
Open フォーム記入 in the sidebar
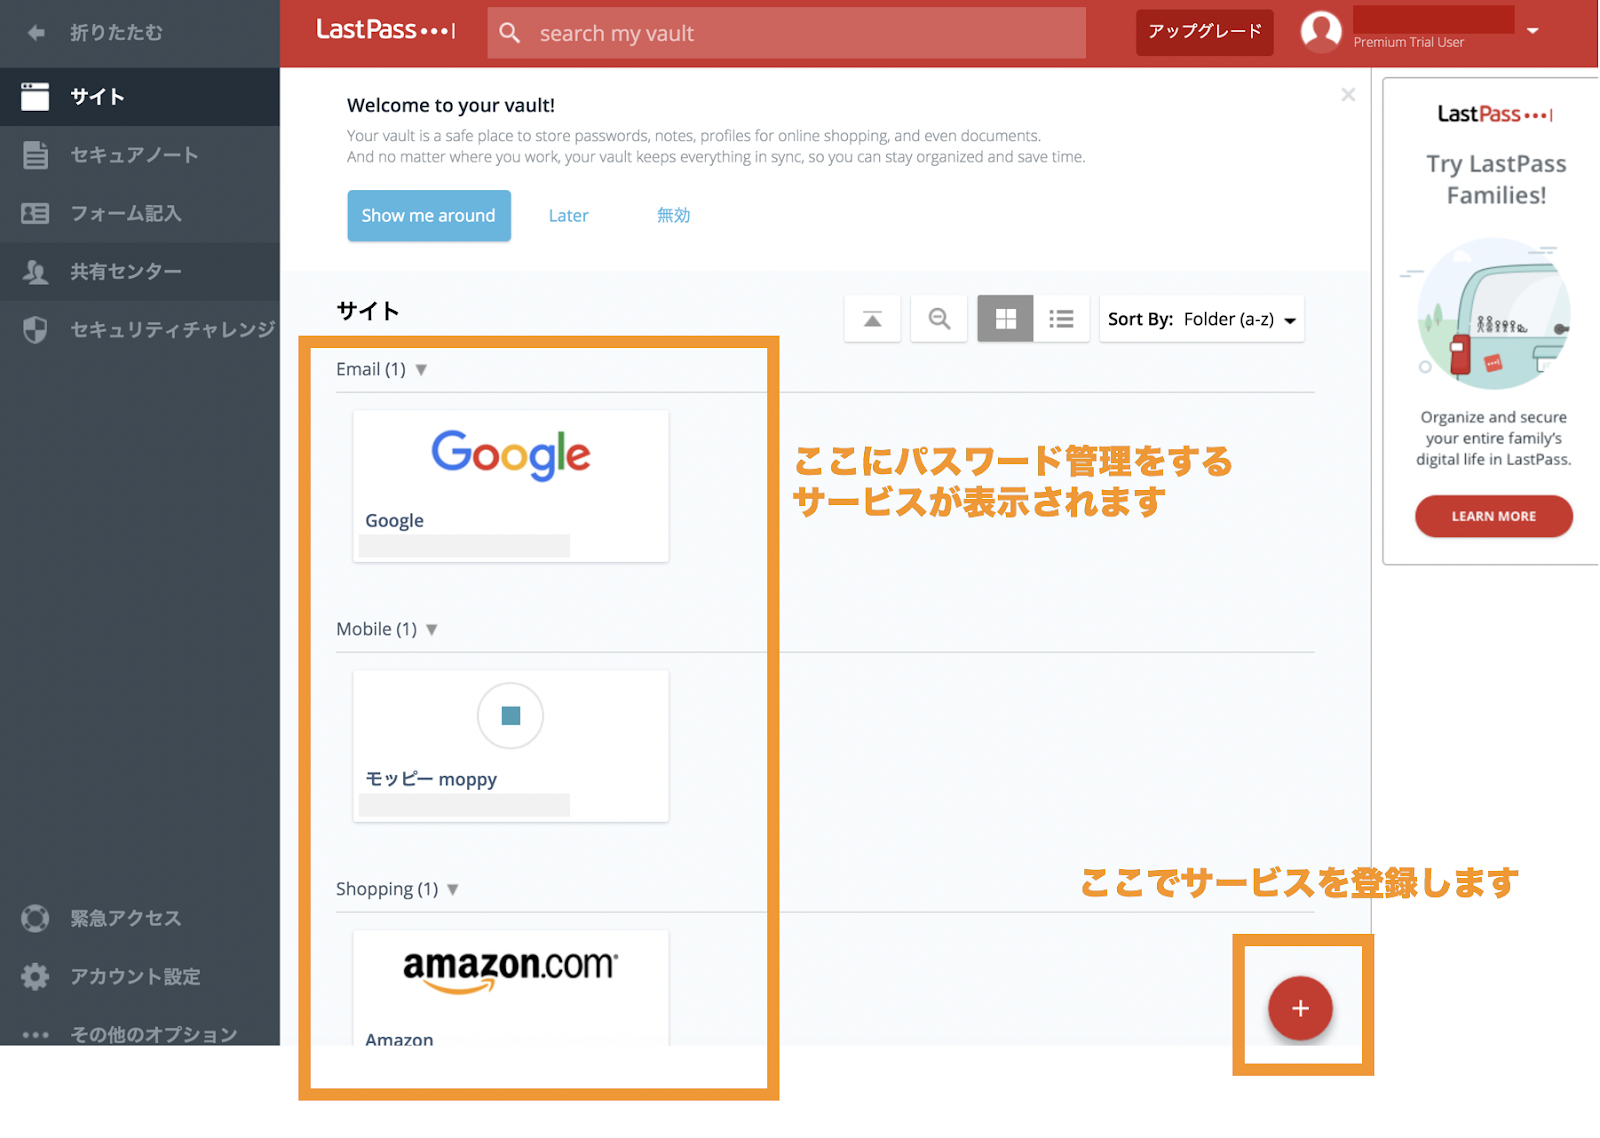tap(140, 213)
